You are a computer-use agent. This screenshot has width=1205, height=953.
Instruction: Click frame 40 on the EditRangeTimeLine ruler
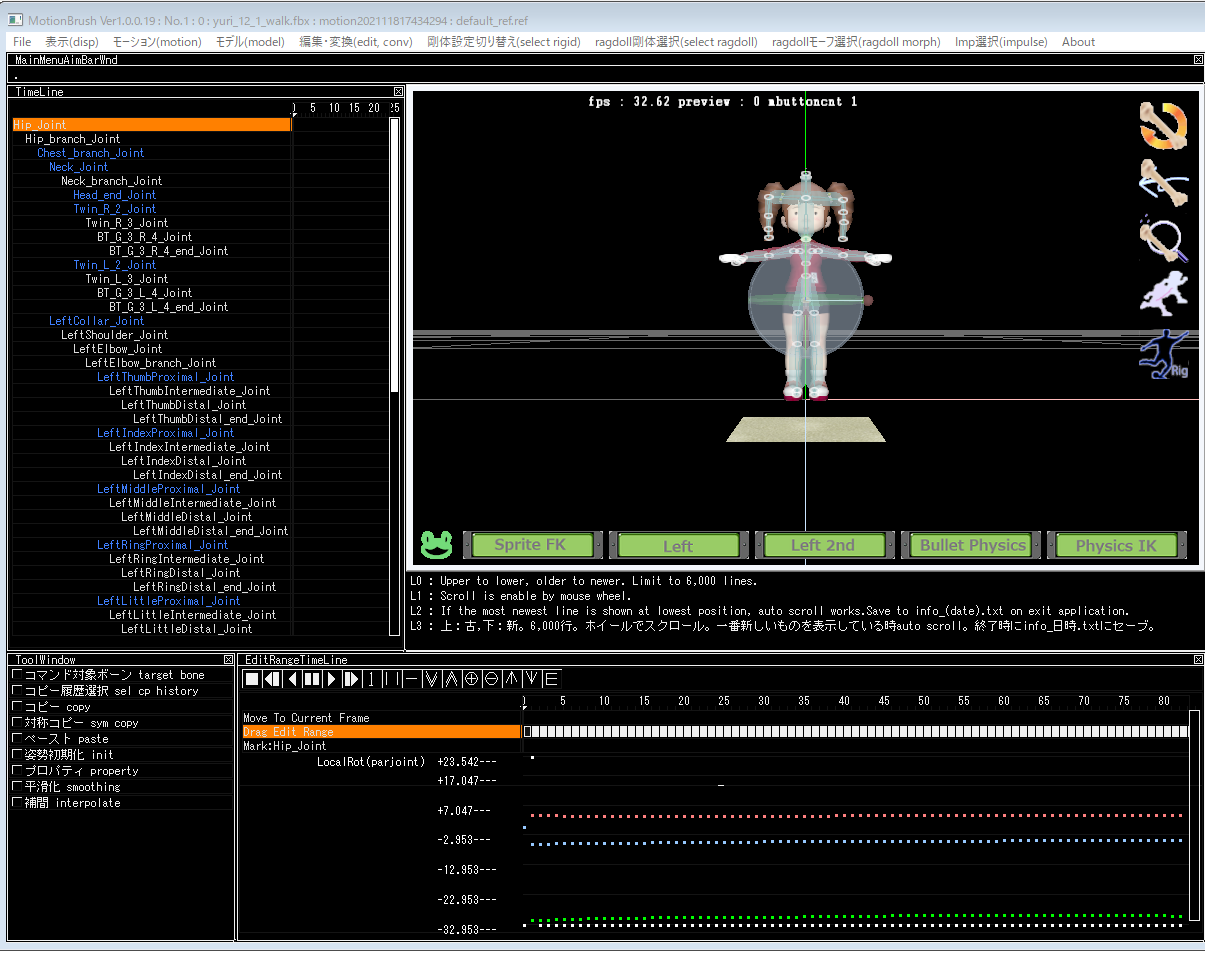[844, 701]
